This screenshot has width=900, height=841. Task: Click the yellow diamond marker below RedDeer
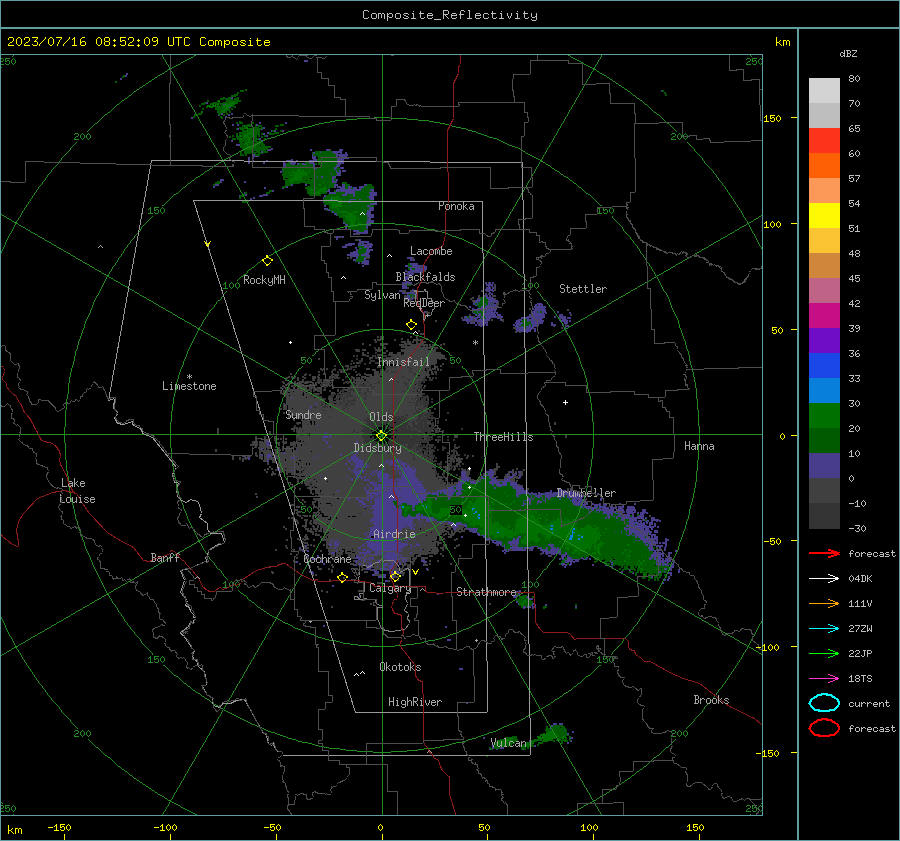click(x=412, y=325)
